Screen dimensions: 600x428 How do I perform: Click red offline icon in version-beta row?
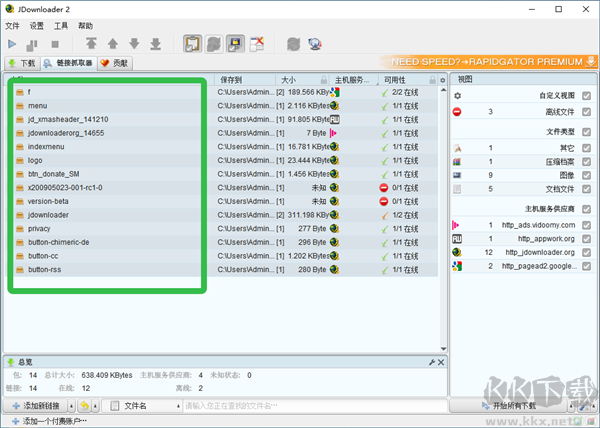[x=383, y=202]
